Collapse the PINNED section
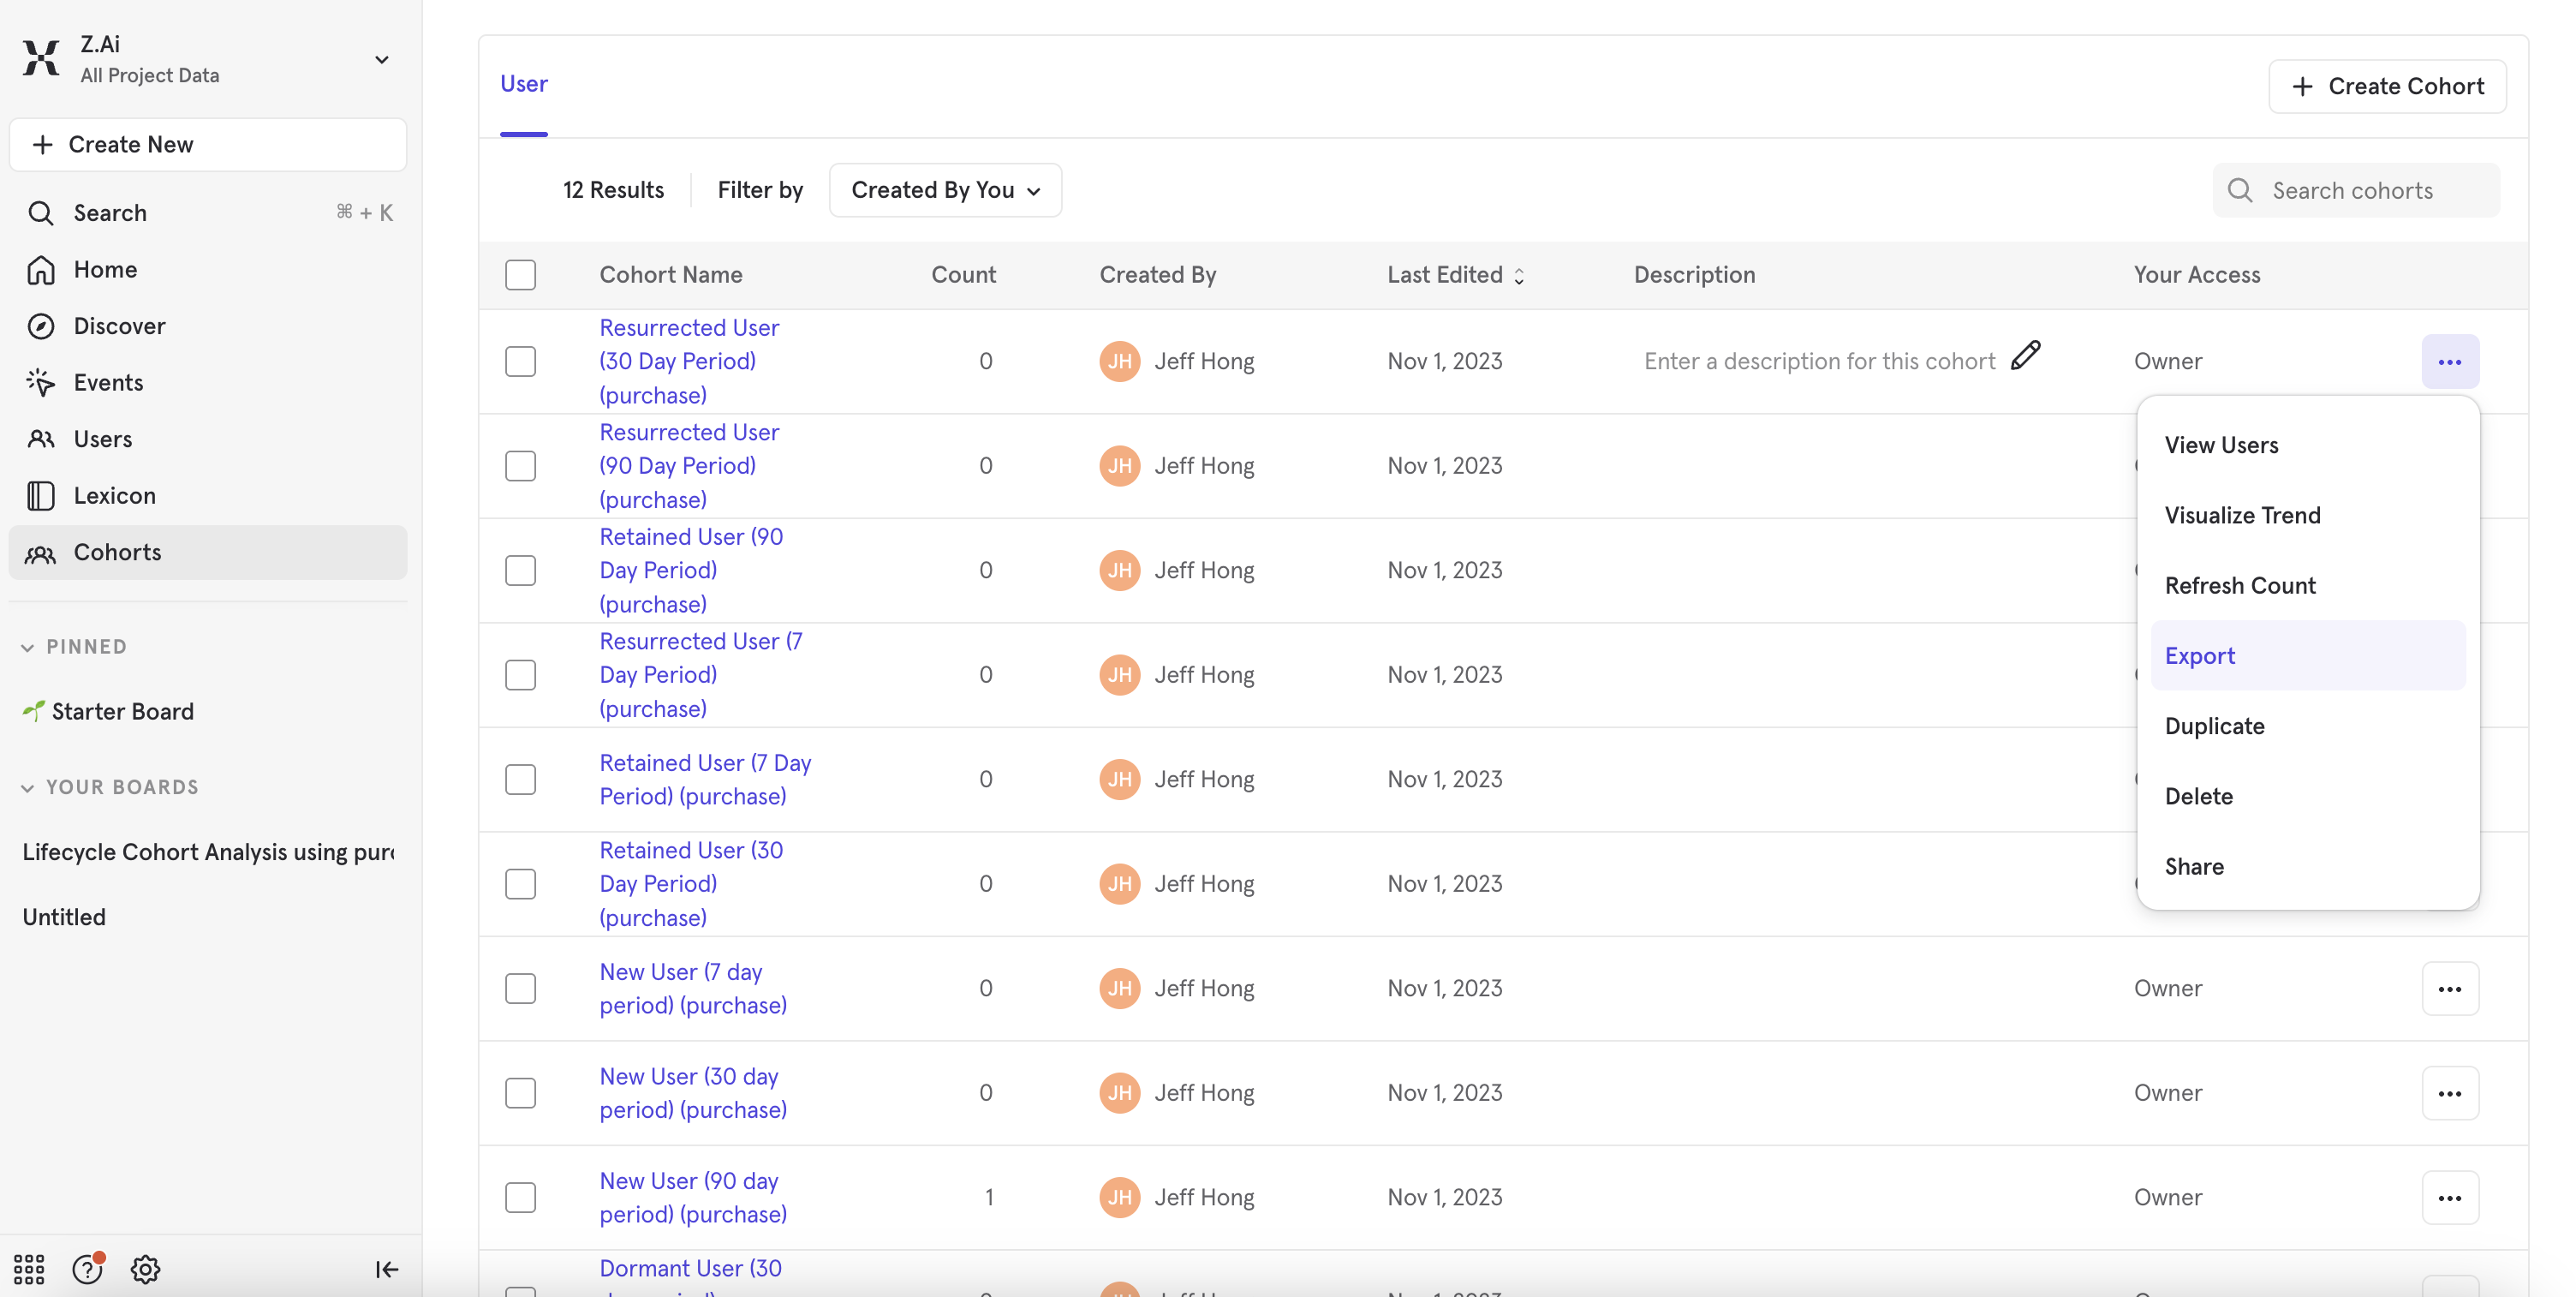The width and height of the screenshot is (2576, 1297). coord(28,647)
